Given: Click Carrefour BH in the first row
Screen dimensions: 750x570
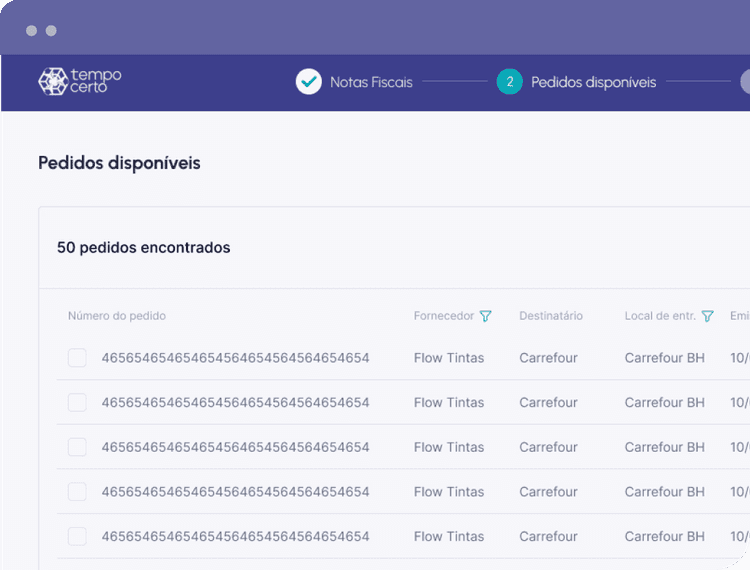Looking at the screenshot, I should pos(664,358).
